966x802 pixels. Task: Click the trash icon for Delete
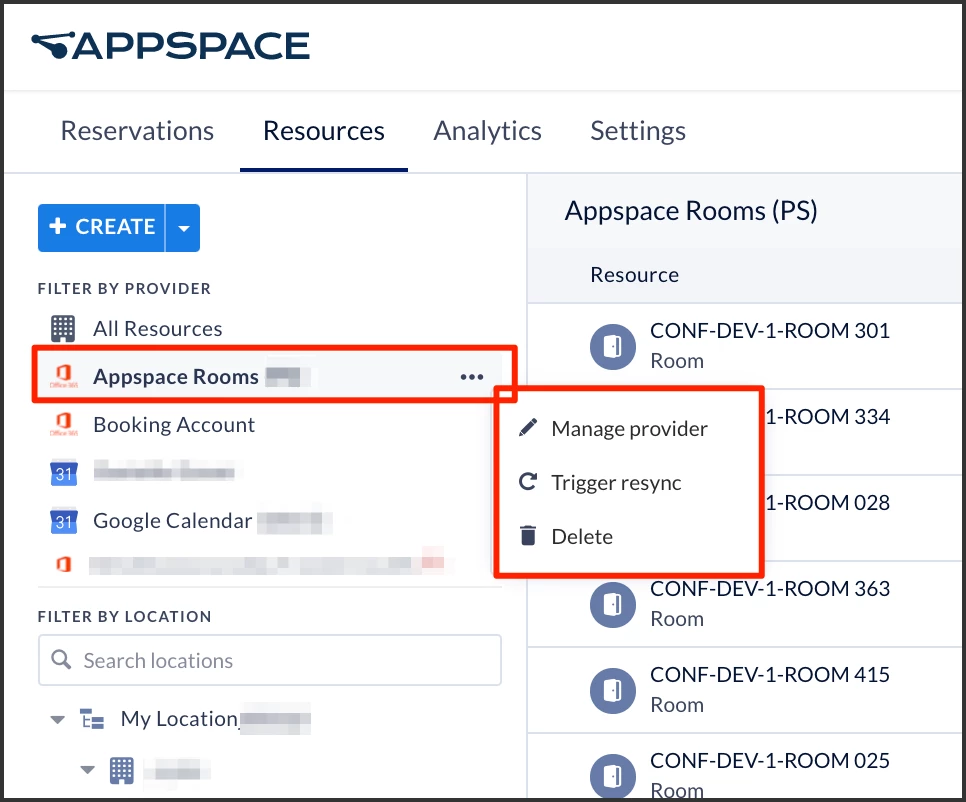[x=528, y=535]
